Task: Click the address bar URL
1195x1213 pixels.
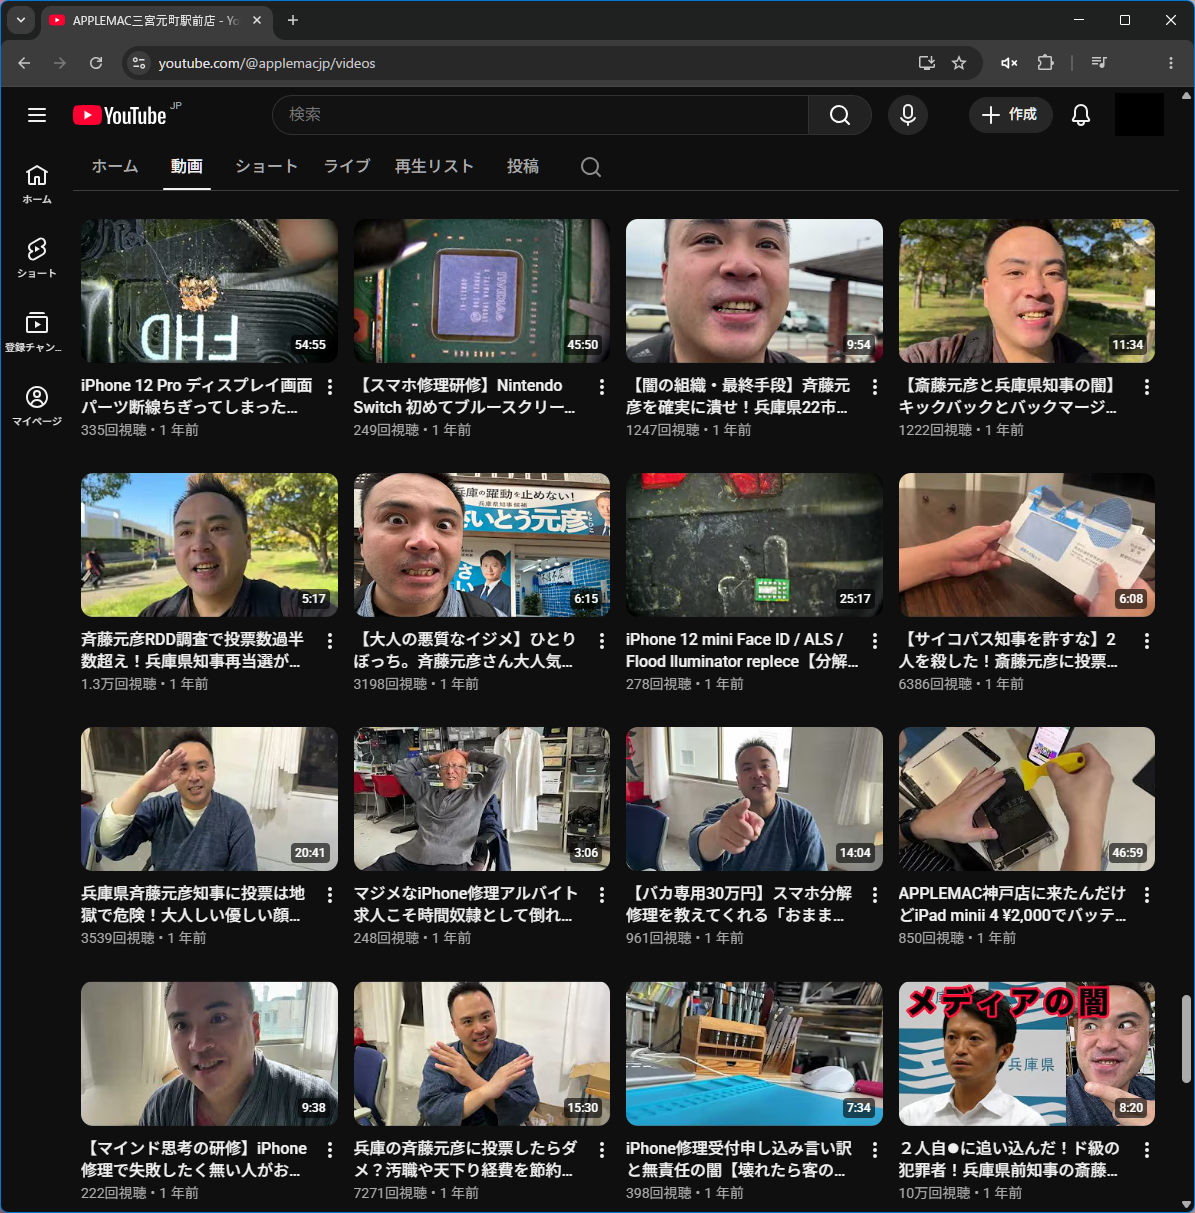Action: click(x=267, y=63)
